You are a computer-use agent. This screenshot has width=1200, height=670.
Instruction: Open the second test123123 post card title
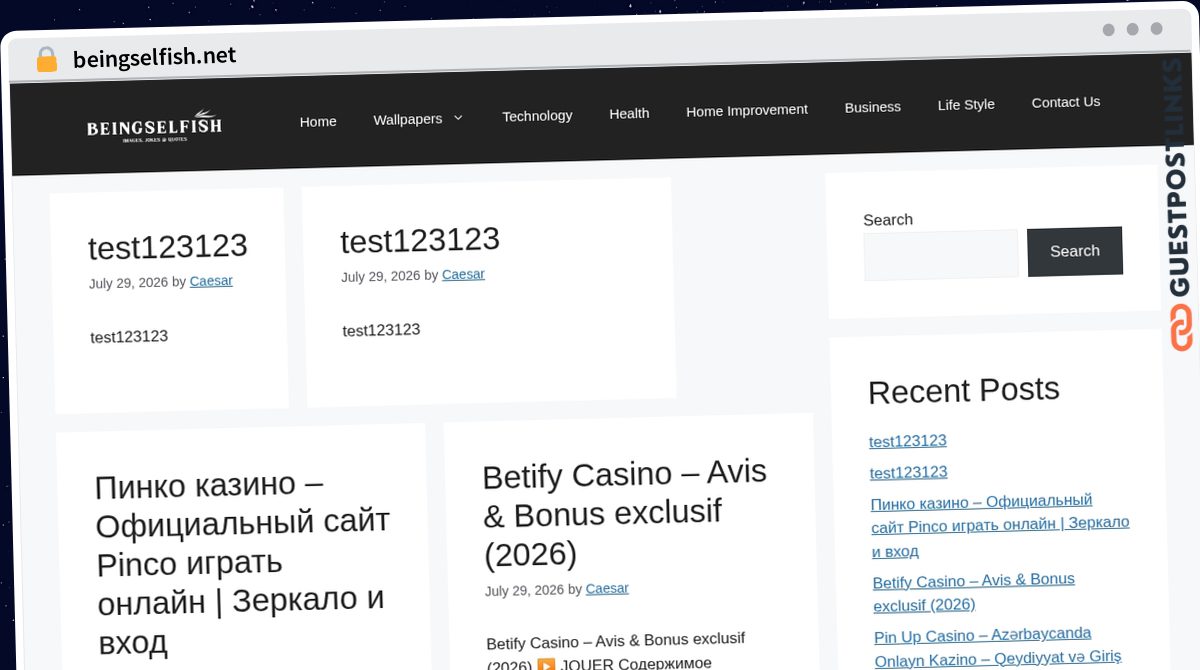point(420,240)
